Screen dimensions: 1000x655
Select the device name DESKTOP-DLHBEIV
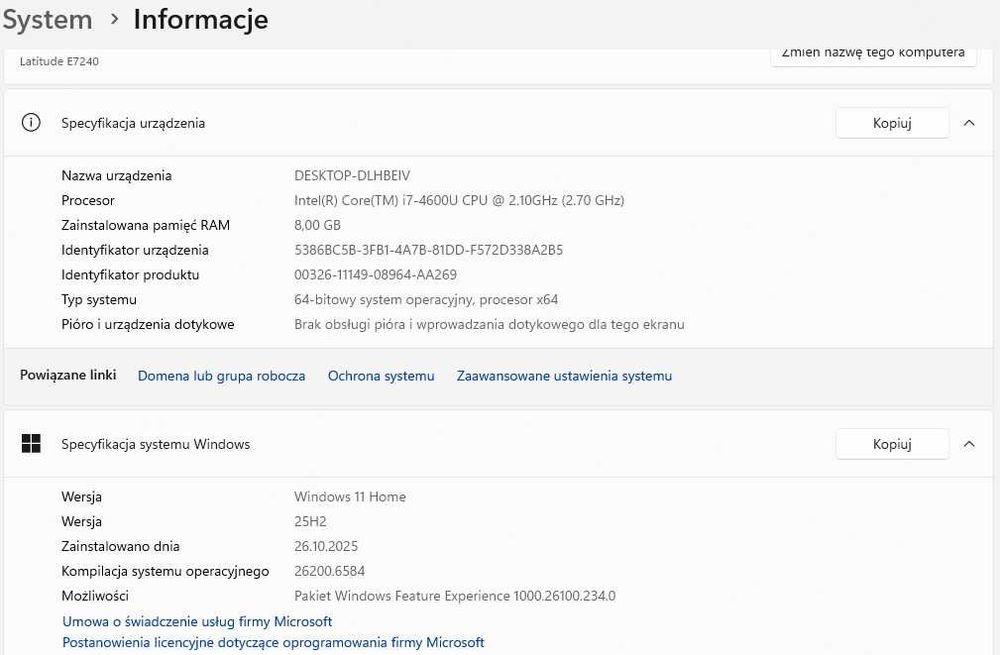point(352,175)
